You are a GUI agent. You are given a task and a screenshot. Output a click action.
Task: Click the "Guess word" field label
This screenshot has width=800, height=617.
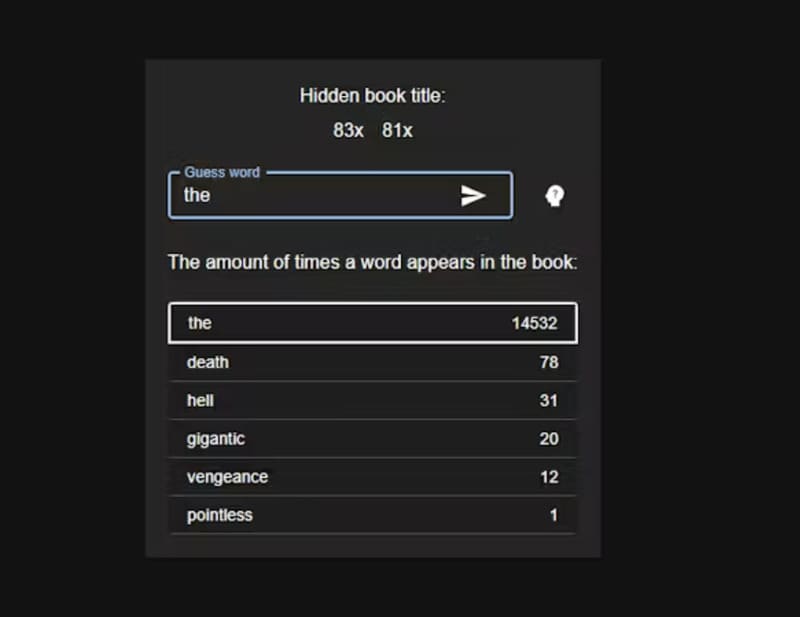[x=222, y=172]
